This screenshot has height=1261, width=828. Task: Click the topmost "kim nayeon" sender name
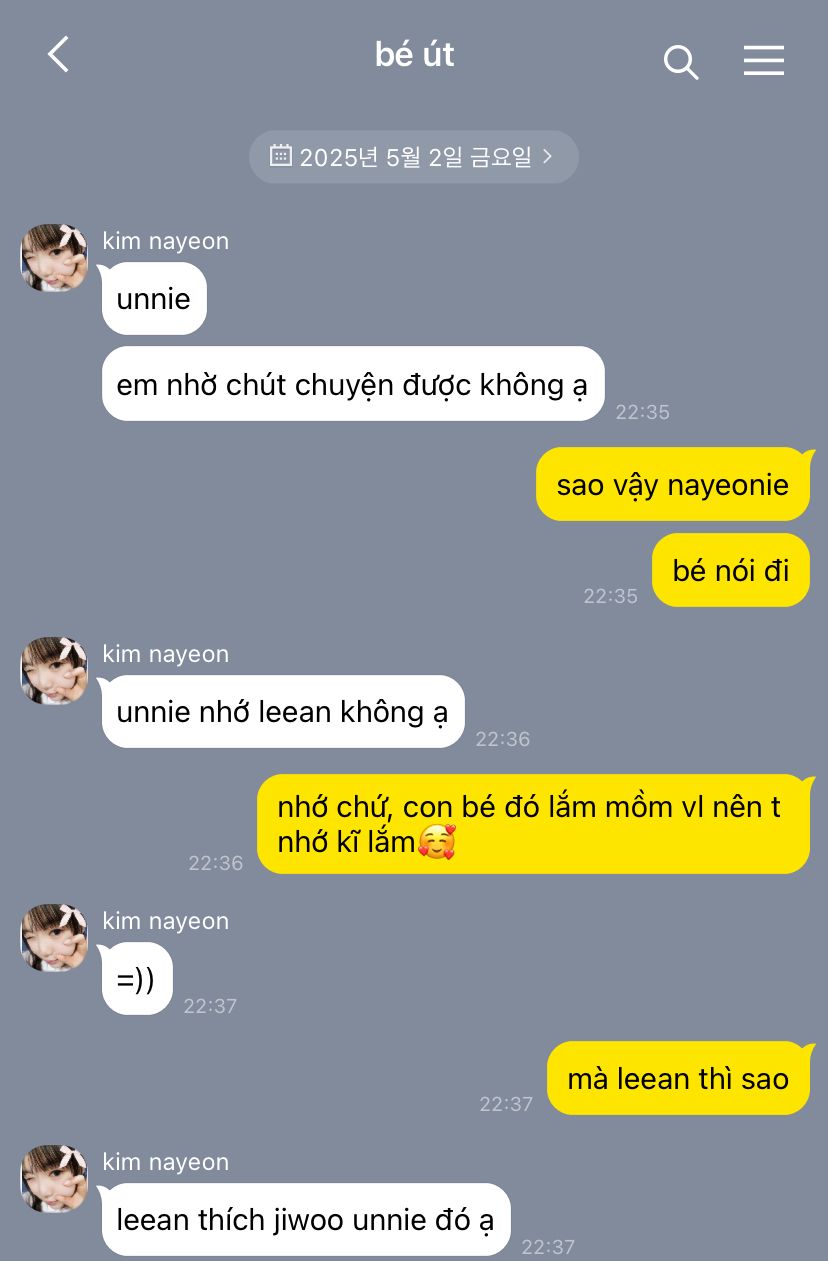166,241
